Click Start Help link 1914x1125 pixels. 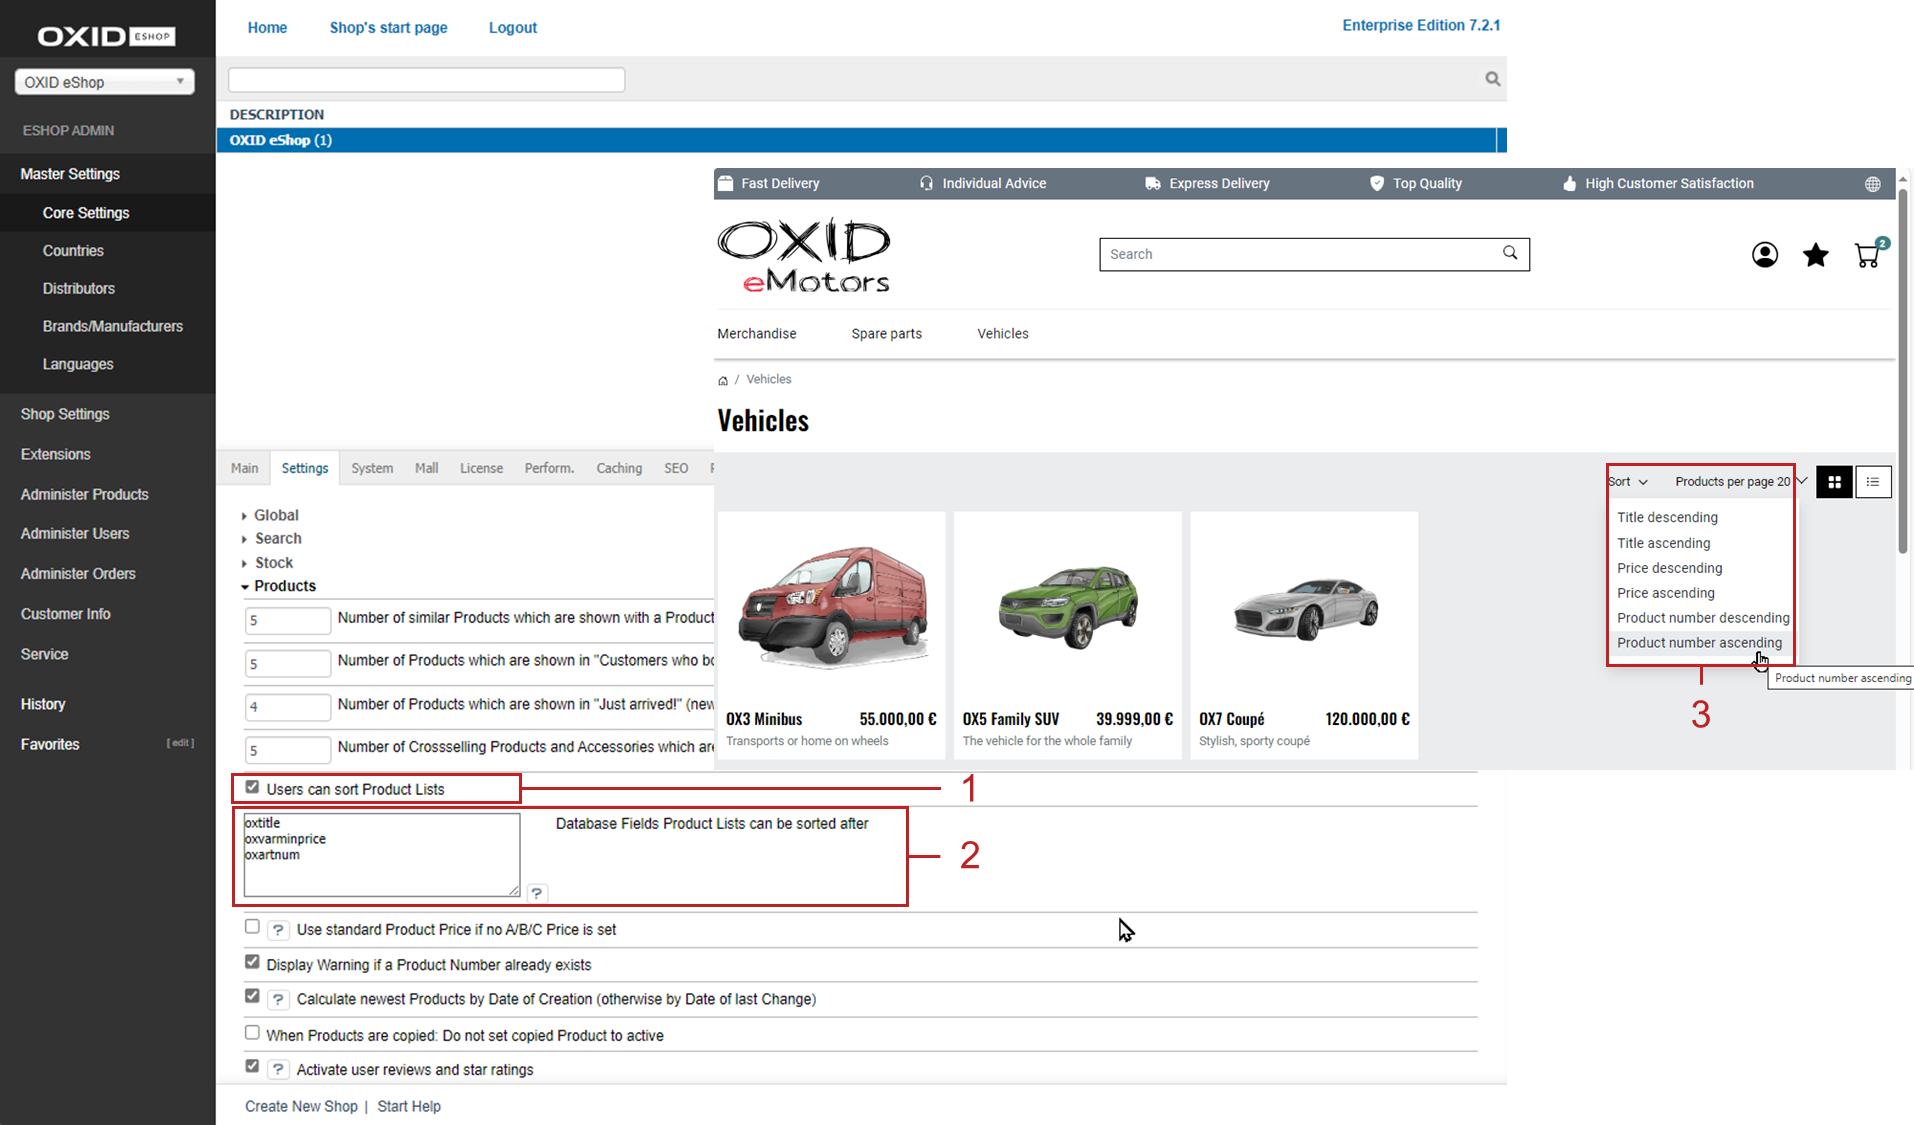click(408, 1106)
